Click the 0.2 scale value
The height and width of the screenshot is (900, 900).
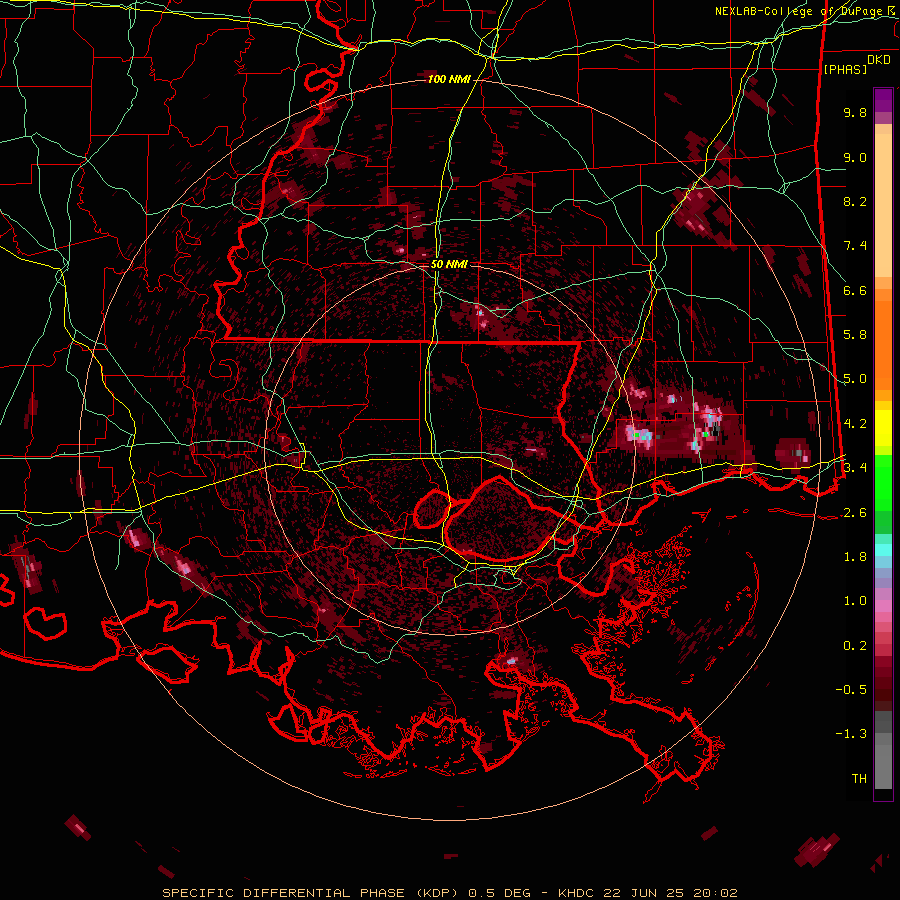[855, 646]
